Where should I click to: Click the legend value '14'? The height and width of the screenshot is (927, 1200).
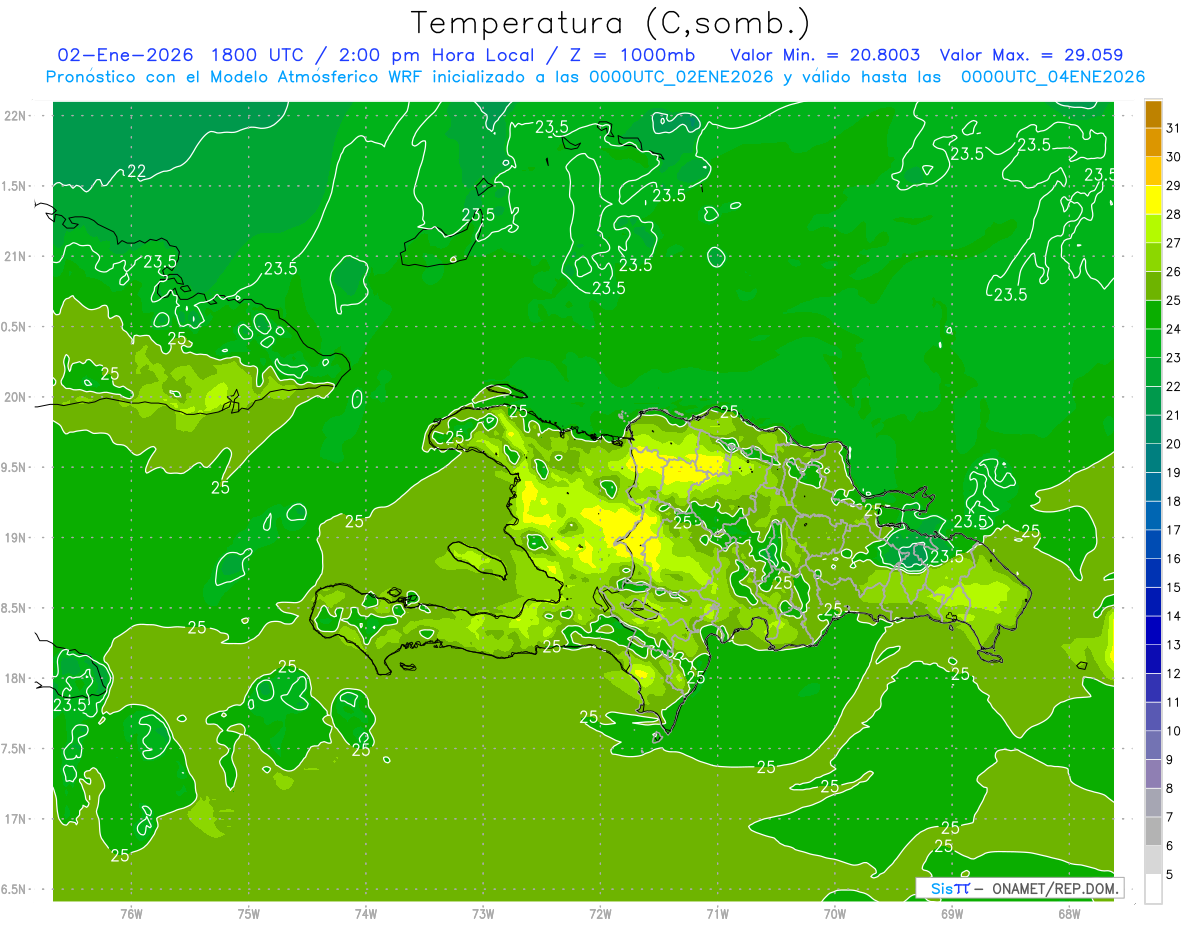point(1173,617)
